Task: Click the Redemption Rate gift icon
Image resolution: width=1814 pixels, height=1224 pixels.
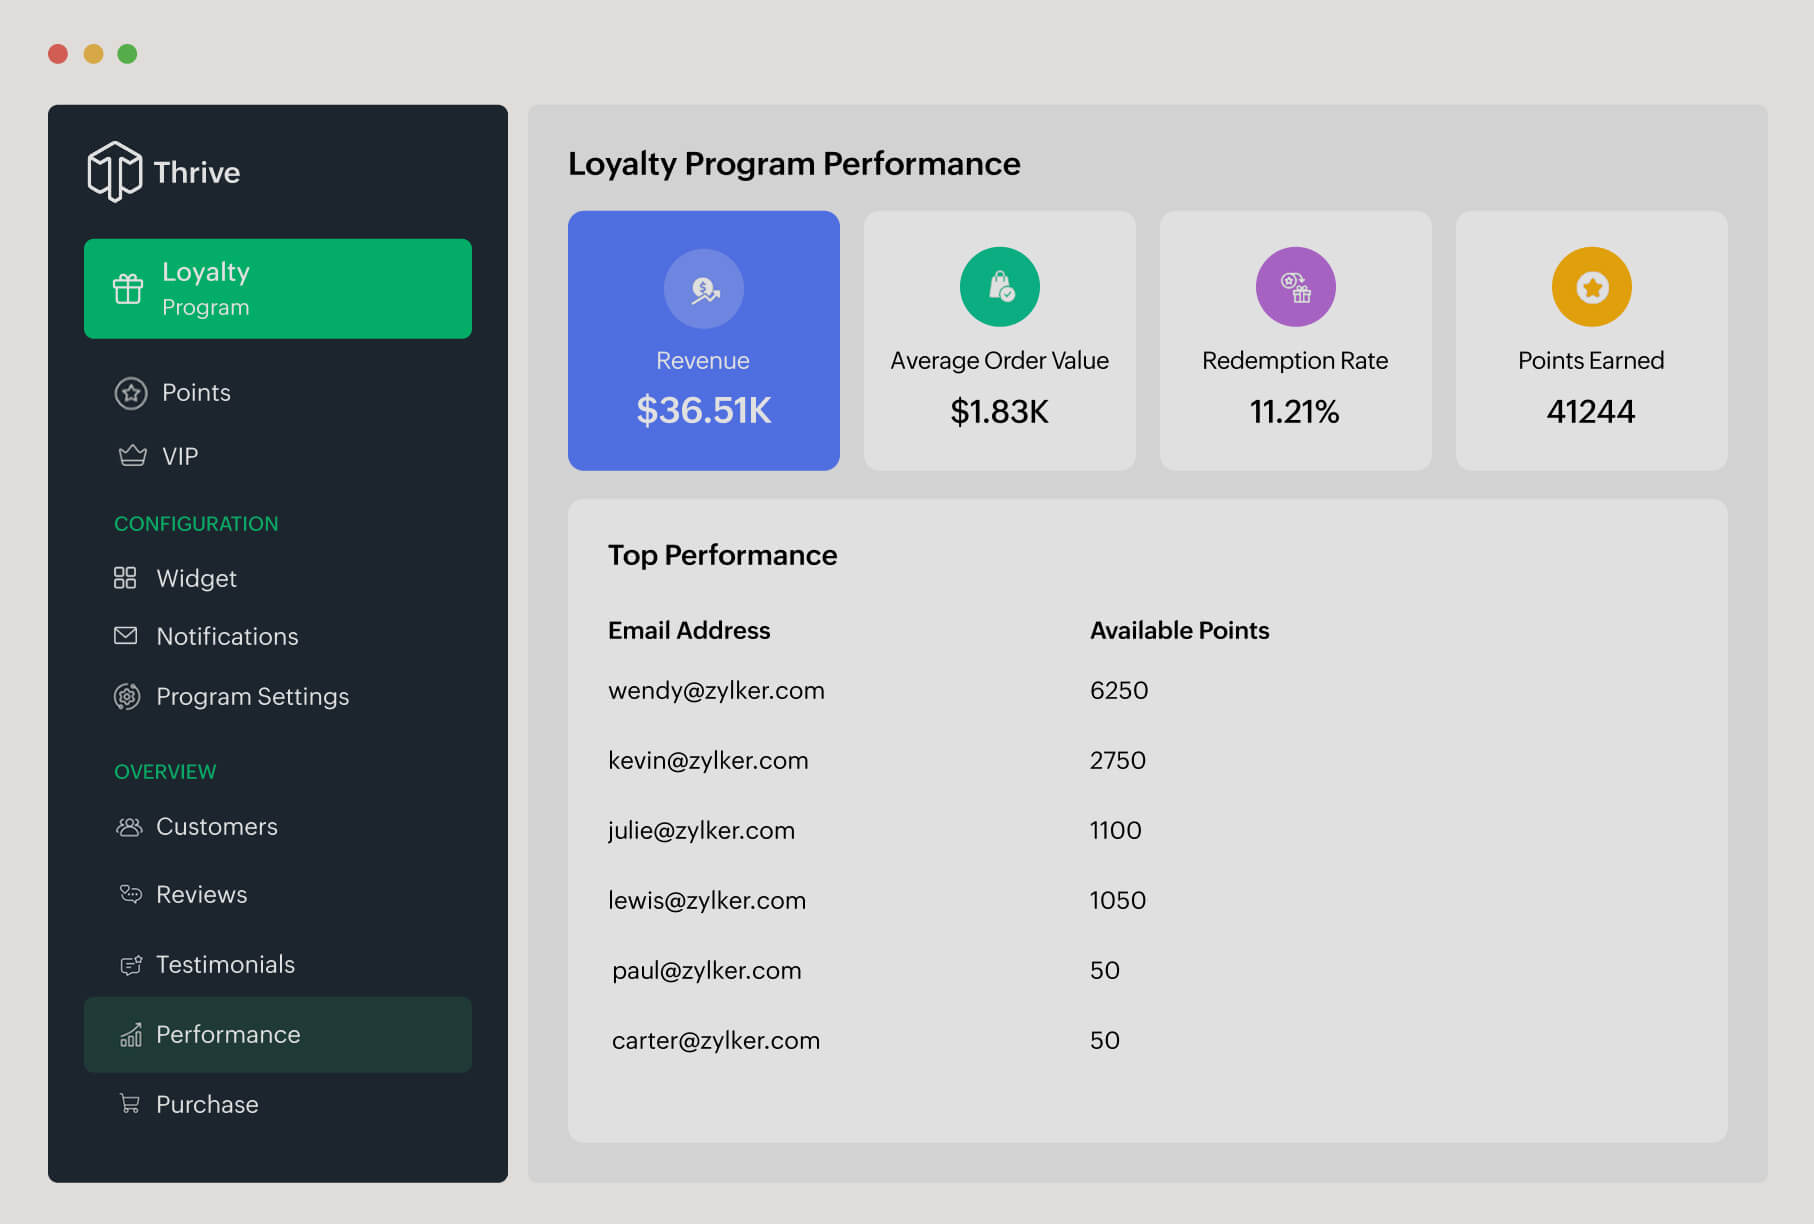Action: [1294, 286]
